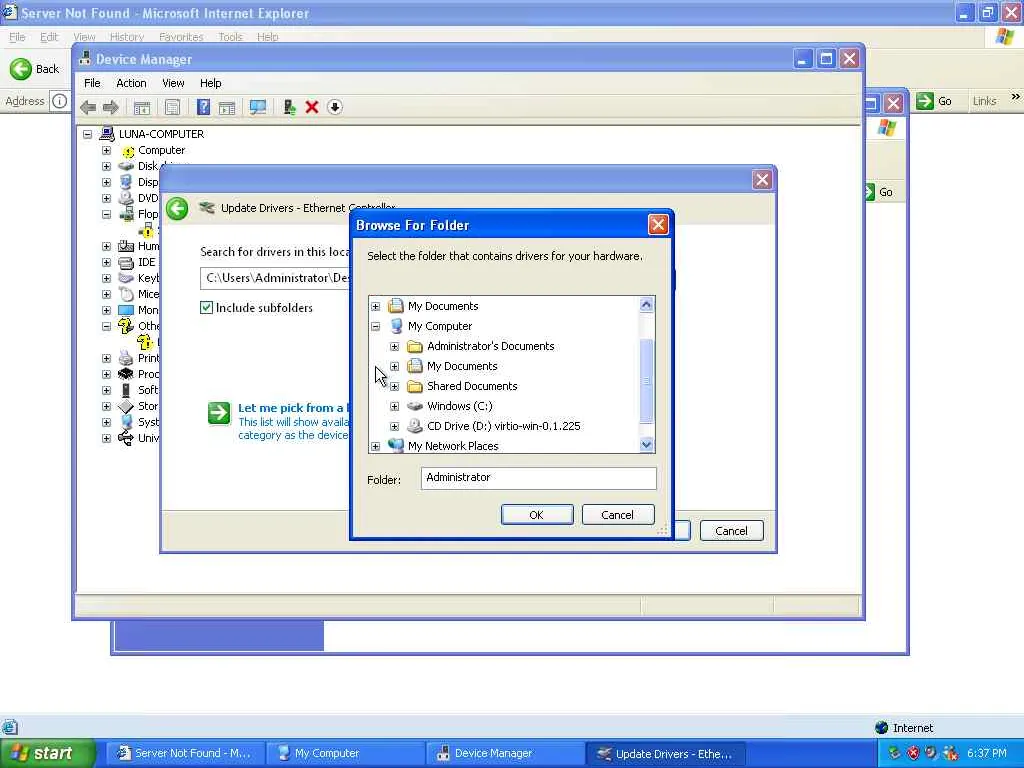Screen dimensions: 1024x768
Task: Click the Folder name input field
Action: click(x=538, y=478)
